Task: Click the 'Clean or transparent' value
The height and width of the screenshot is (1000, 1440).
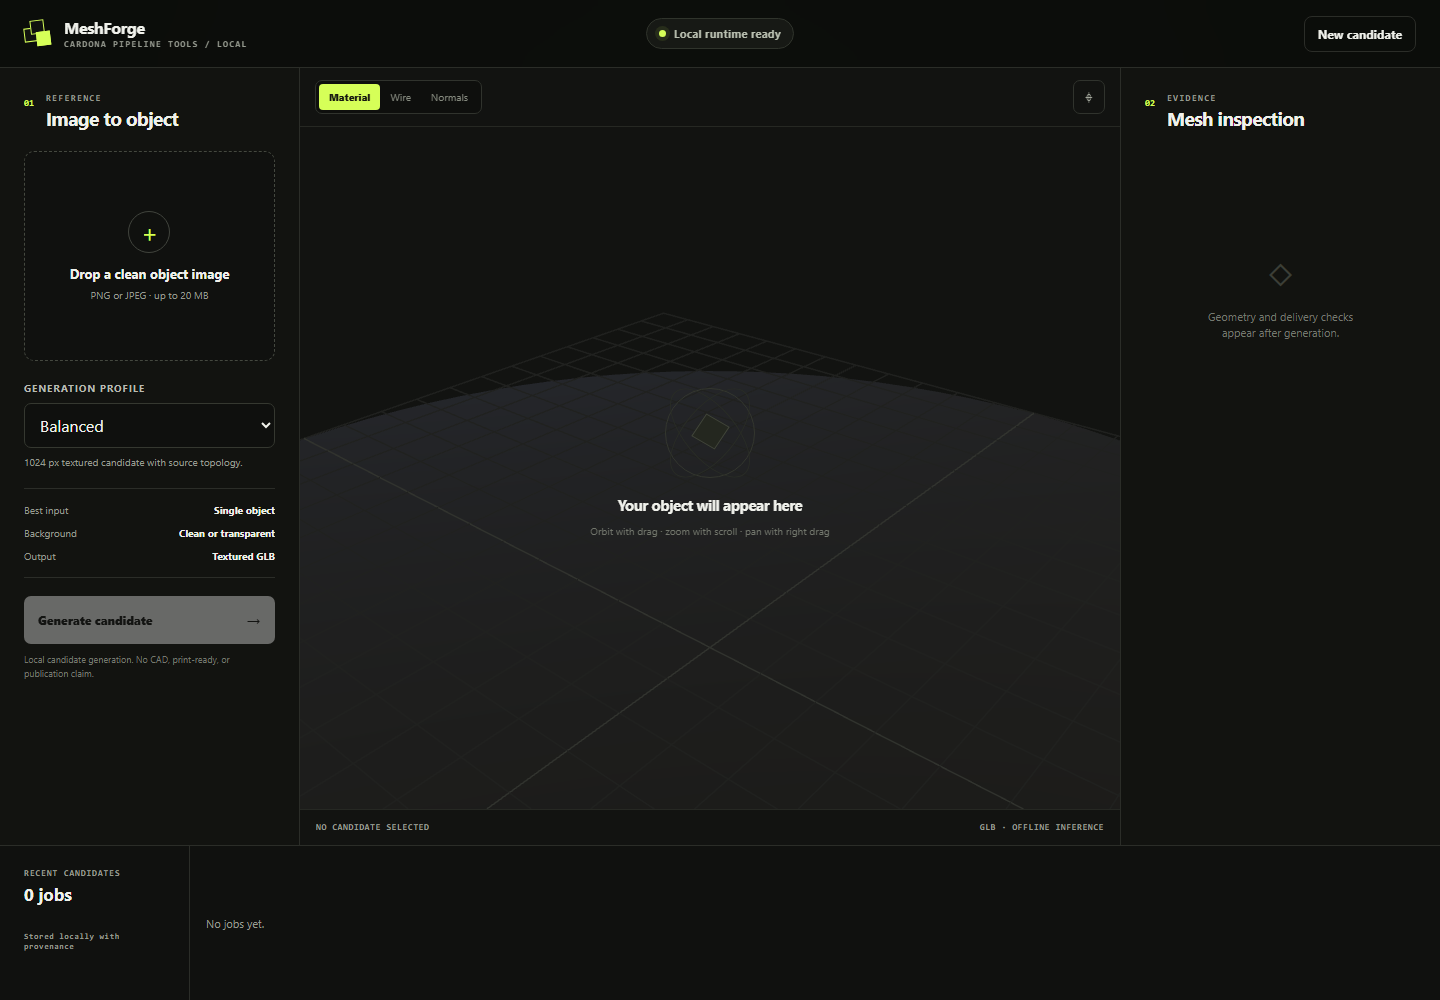Action: 227,534
